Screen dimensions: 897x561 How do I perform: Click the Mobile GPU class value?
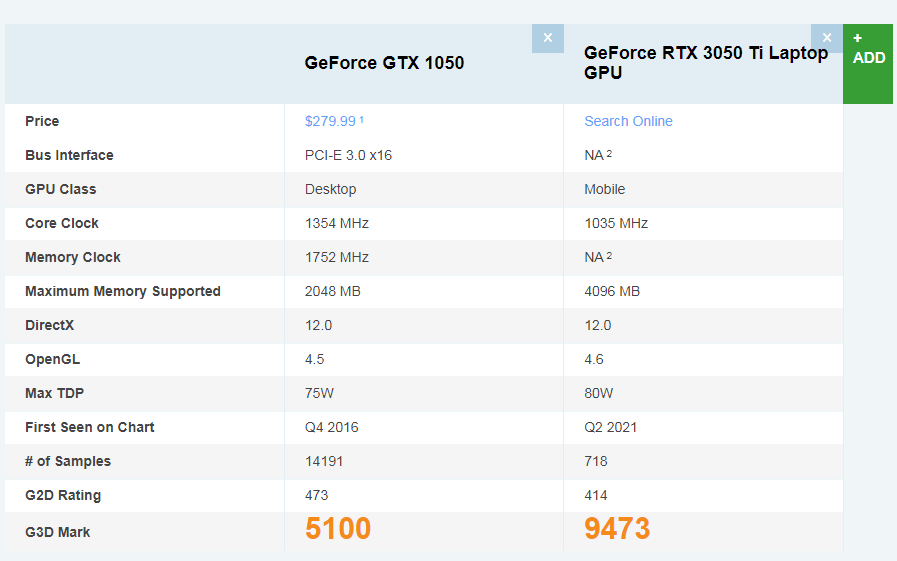tap(605, 189)
